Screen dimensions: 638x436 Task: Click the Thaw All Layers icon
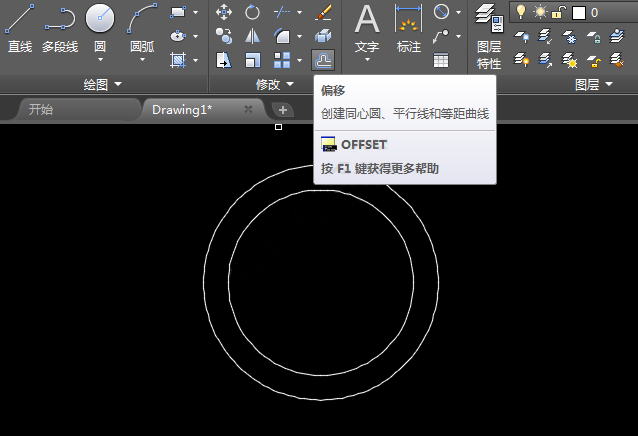[x=570, y=60]
